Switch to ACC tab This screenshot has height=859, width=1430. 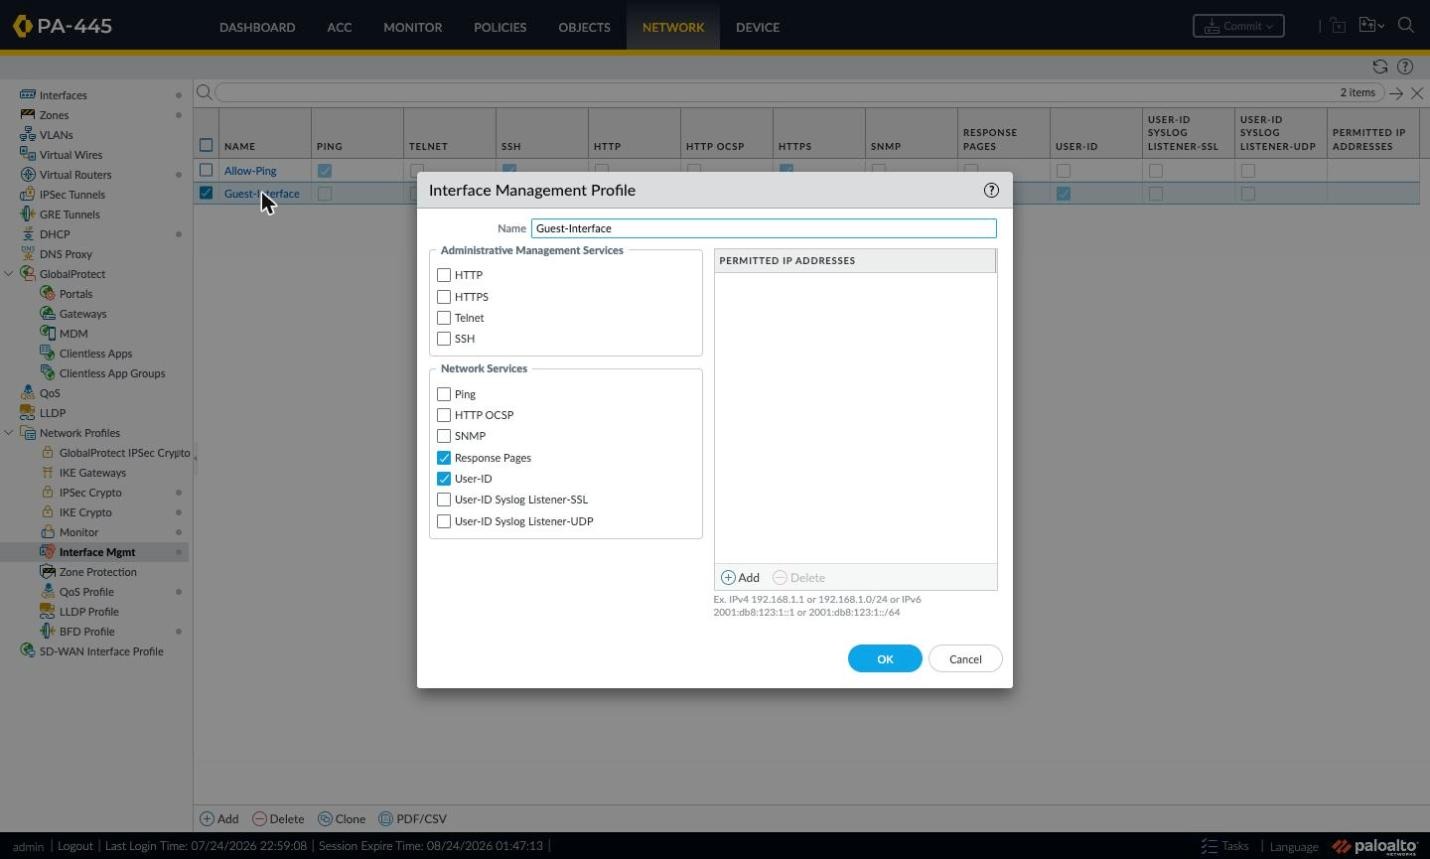click(x=339, y=27)
